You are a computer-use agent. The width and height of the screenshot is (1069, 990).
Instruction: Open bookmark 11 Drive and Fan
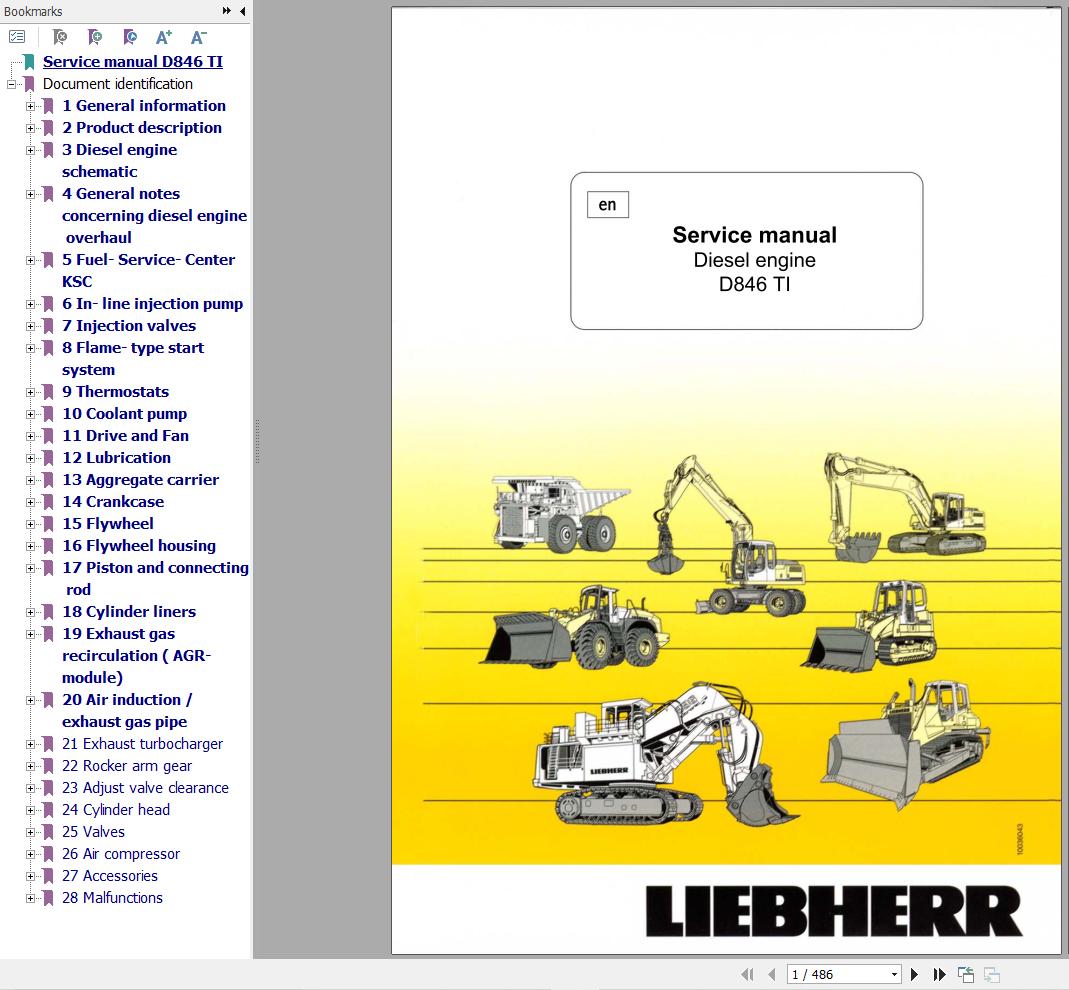coord(125,436)
